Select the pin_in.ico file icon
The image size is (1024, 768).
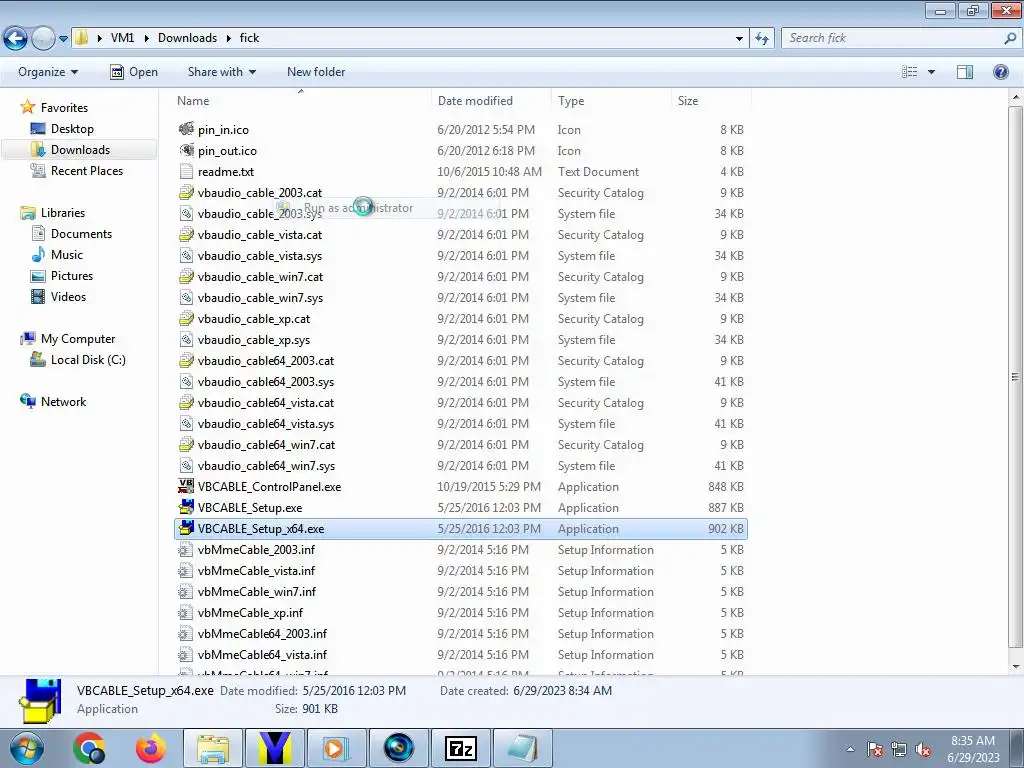coord(186,129)
